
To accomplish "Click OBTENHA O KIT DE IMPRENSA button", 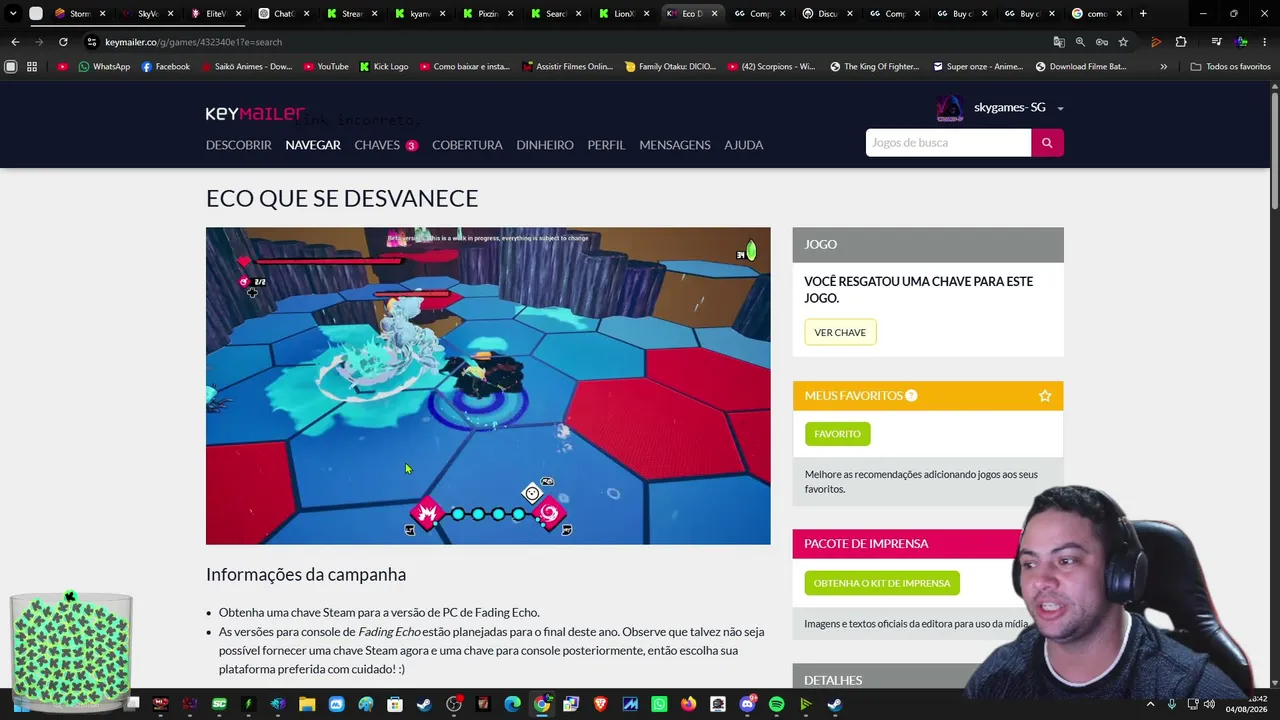I will (882, 583).
